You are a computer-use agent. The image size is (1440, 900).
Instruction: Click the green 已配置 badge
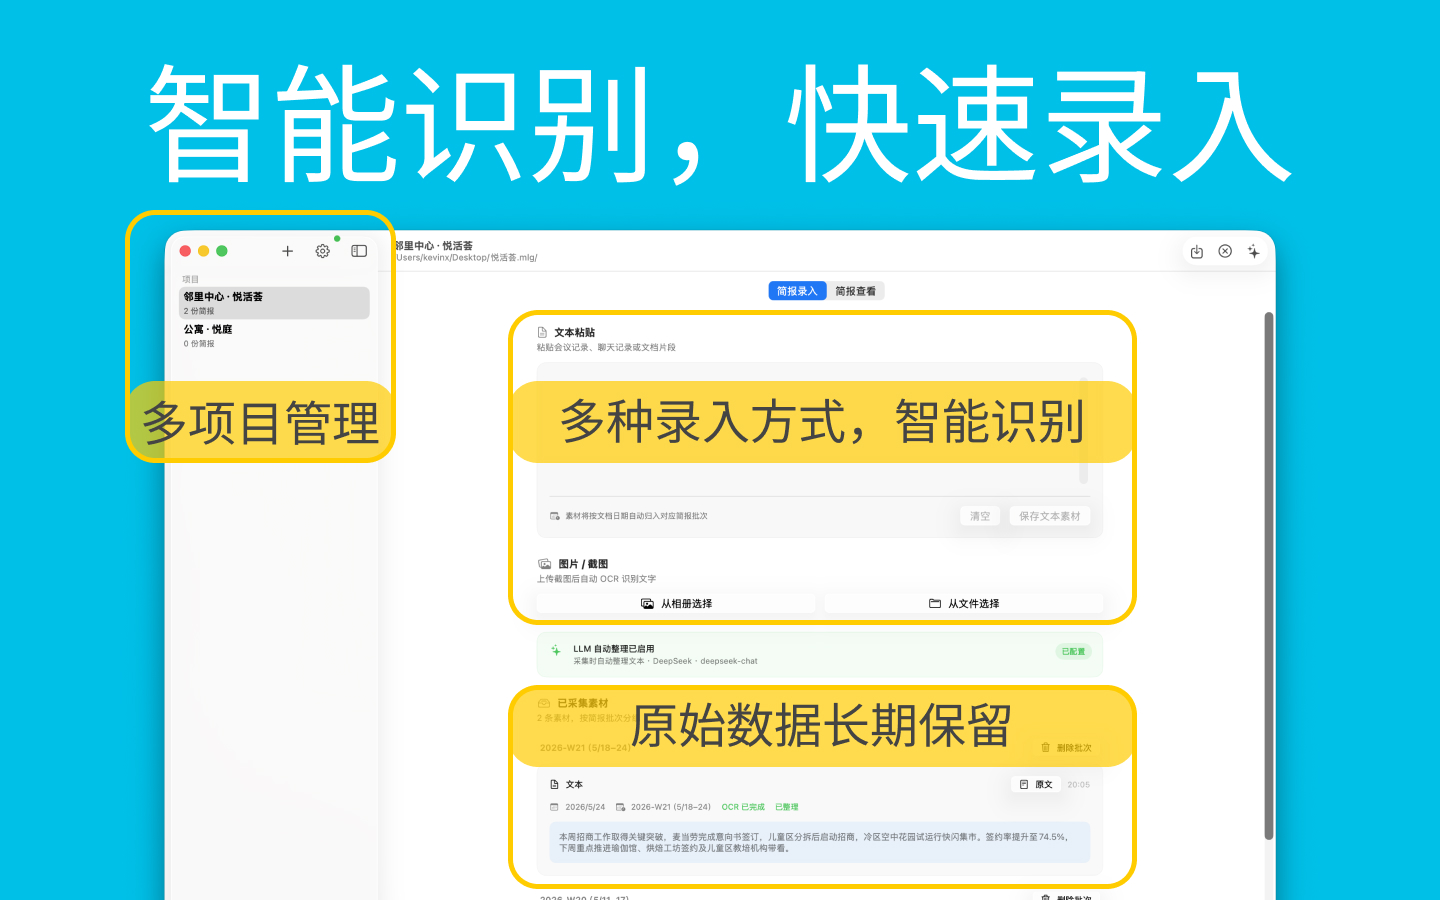point(1073,651)
